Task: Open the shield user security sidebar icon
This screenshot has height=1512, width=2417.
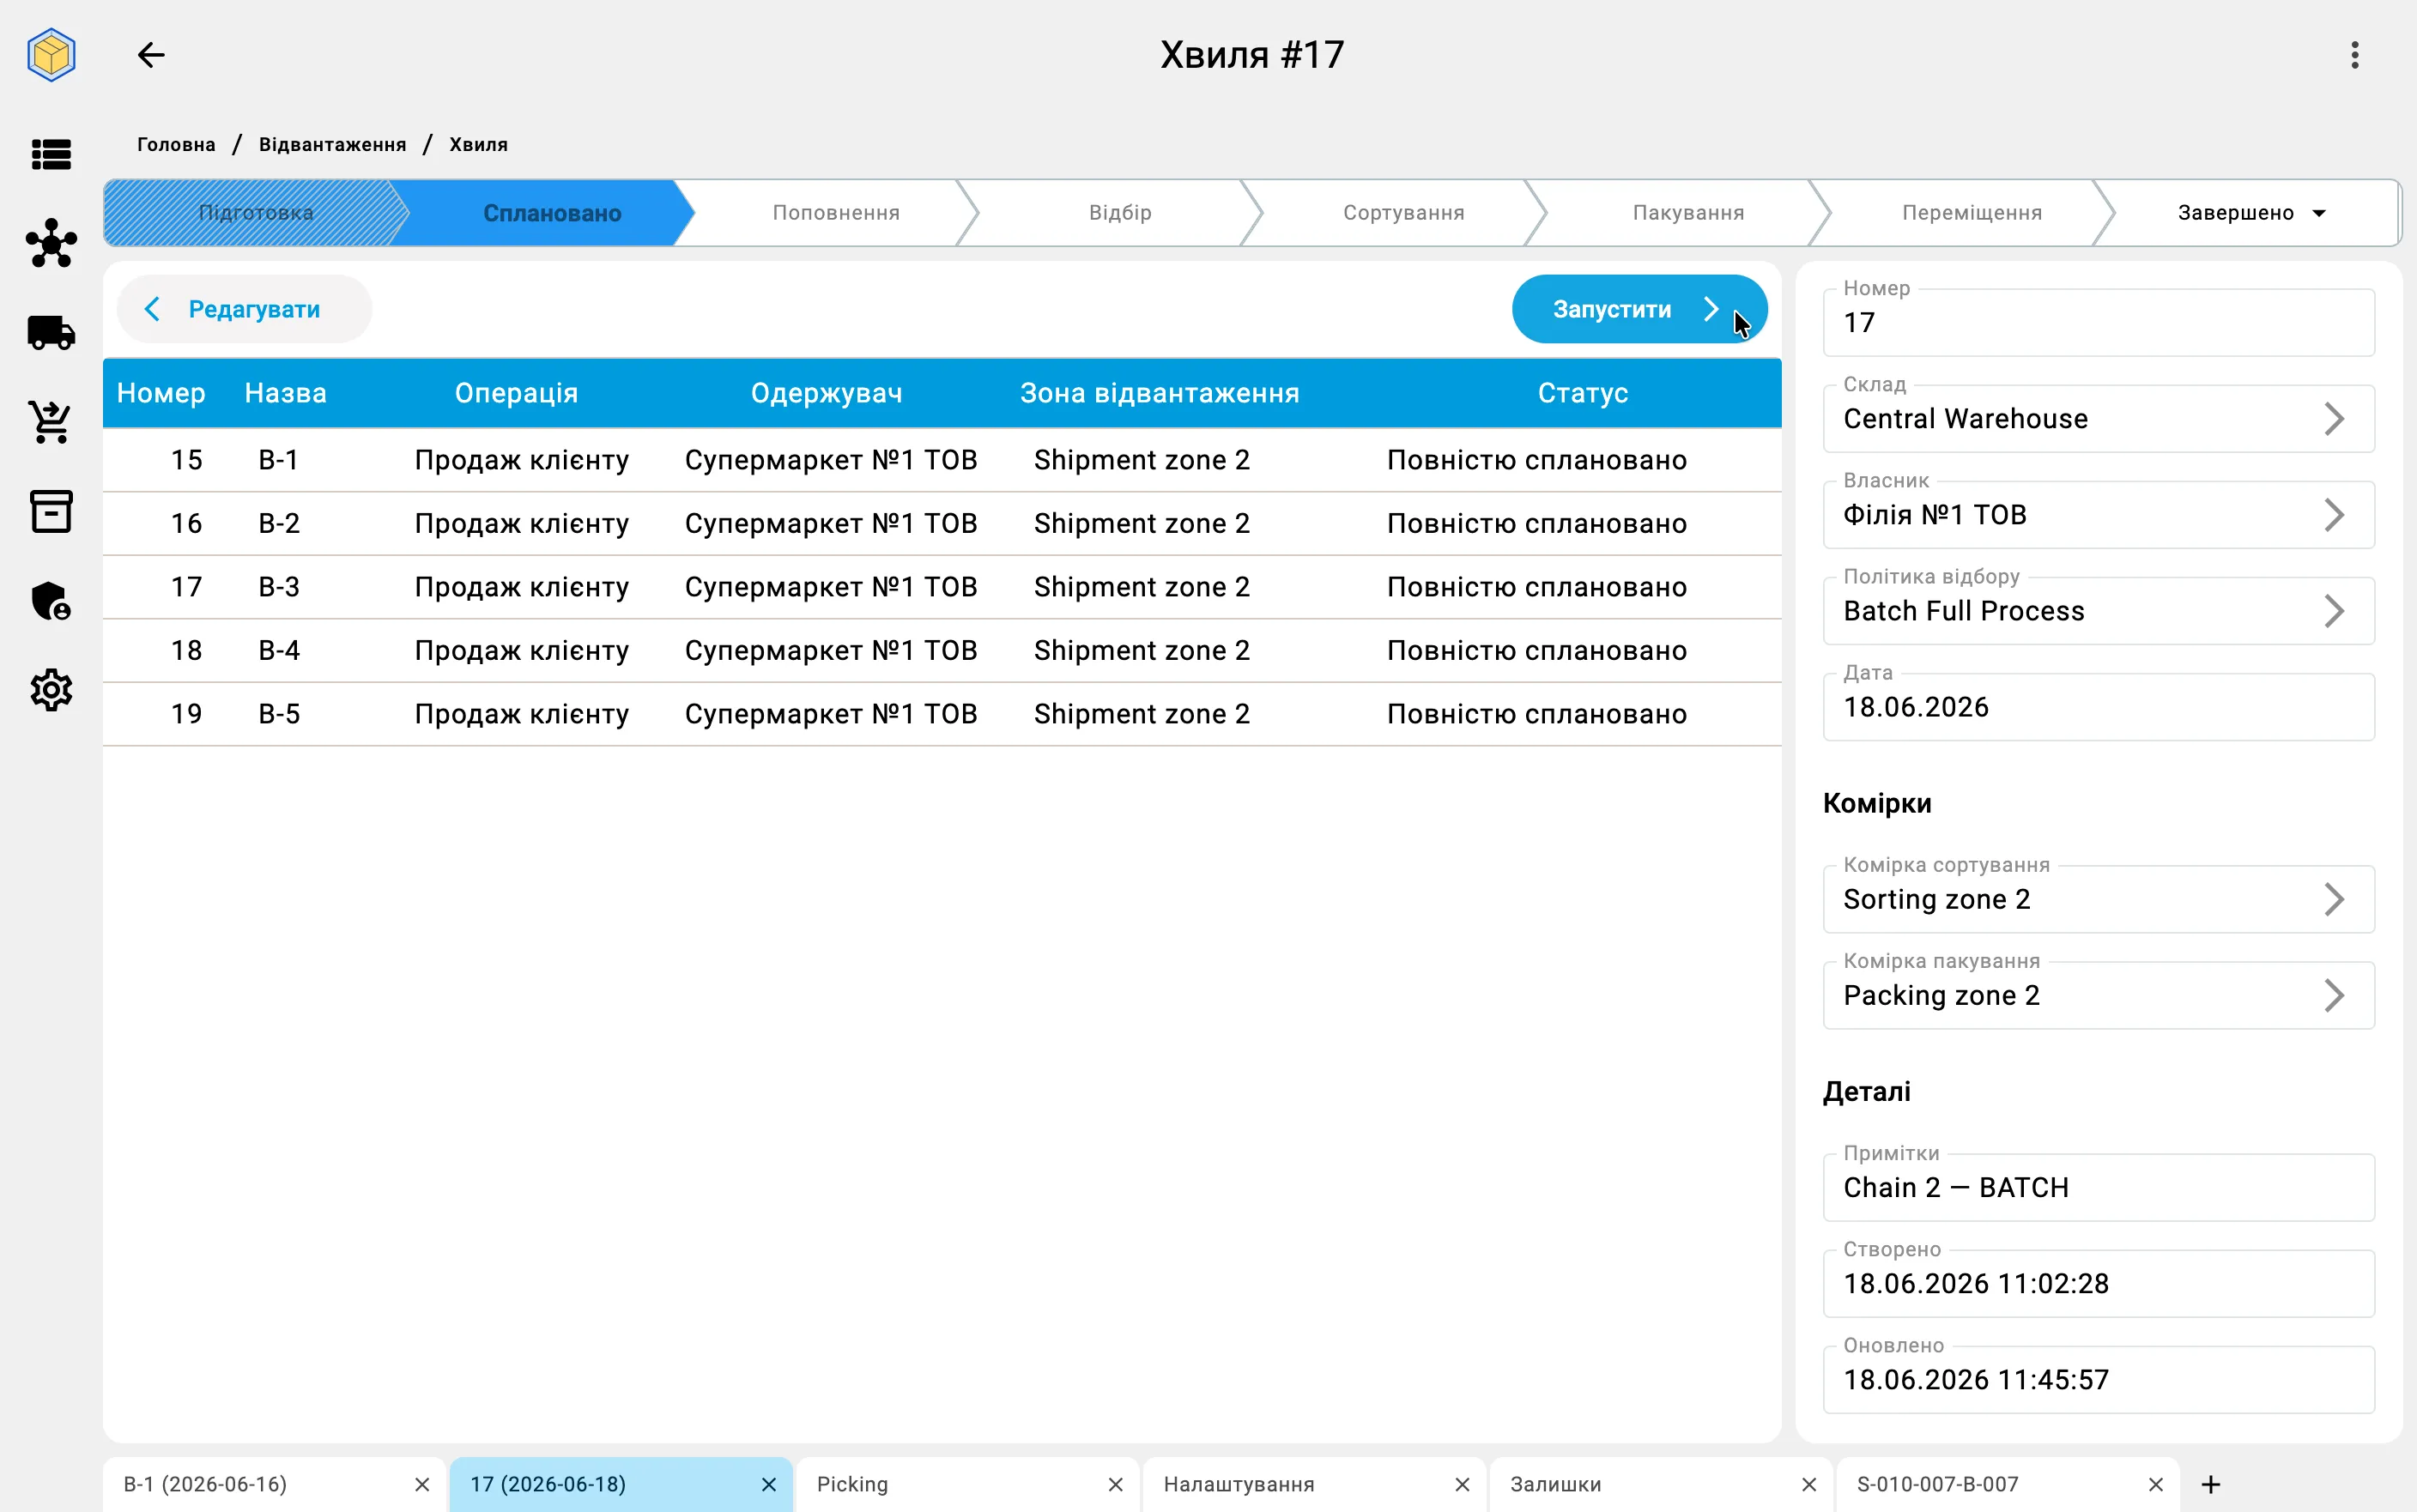Action: click(x=51, y=601)
